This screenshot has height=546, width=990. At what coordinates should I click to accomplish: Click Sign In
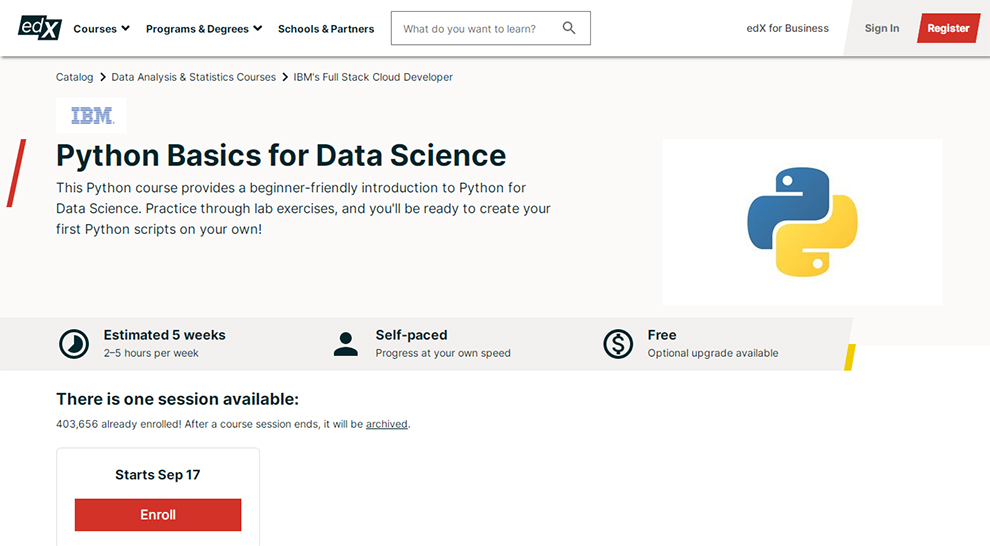(881, 28)
